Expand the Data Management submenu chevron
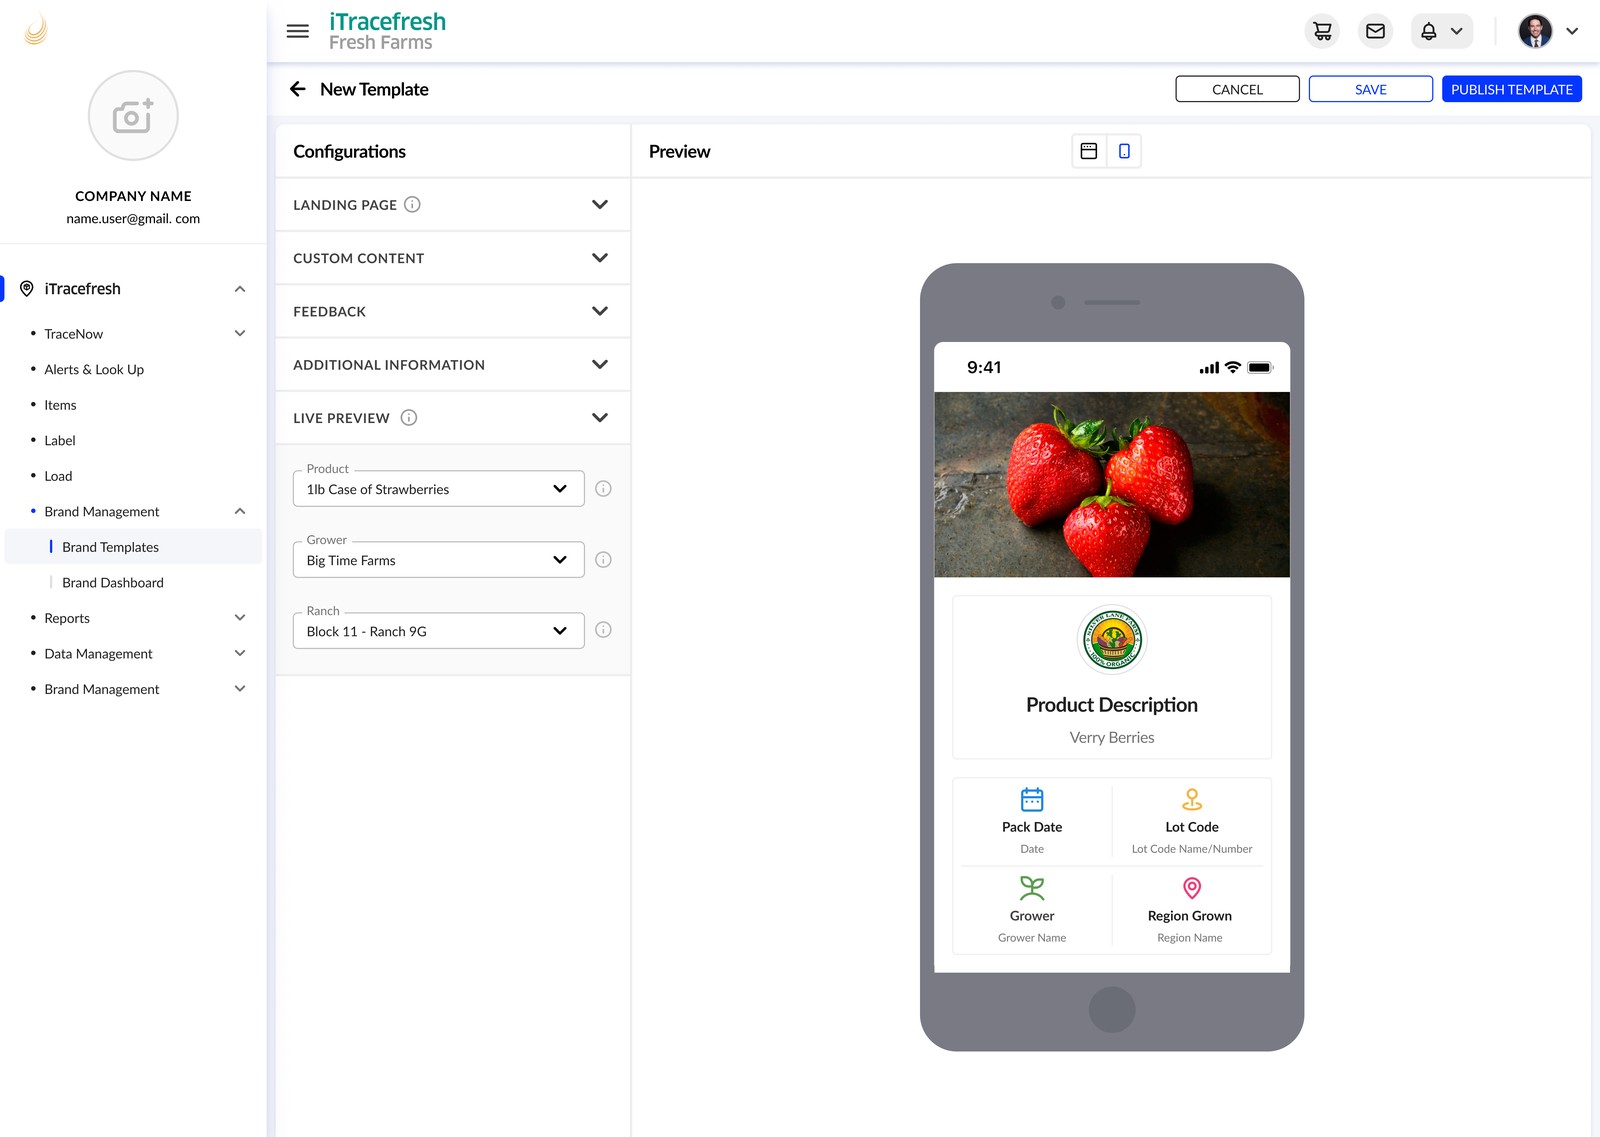This screenshot has width=1600, height=1137. [x=240, y=653]
